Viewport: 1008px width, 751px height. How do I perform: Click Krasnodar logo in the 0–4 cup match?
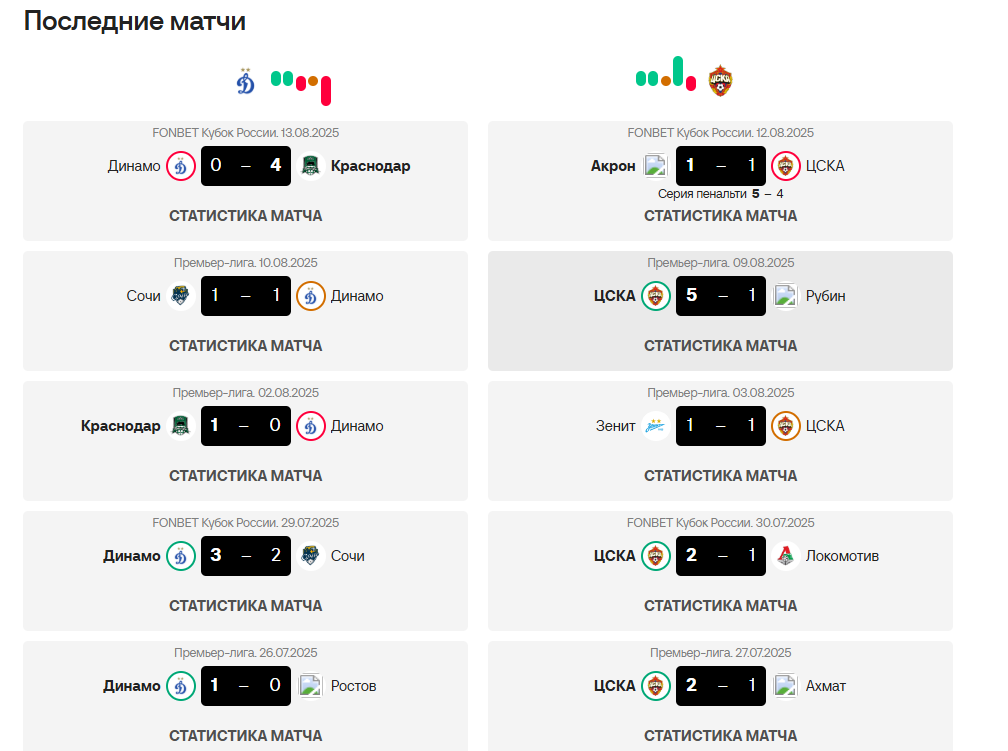pyautogui.click(x=311, y=166)
